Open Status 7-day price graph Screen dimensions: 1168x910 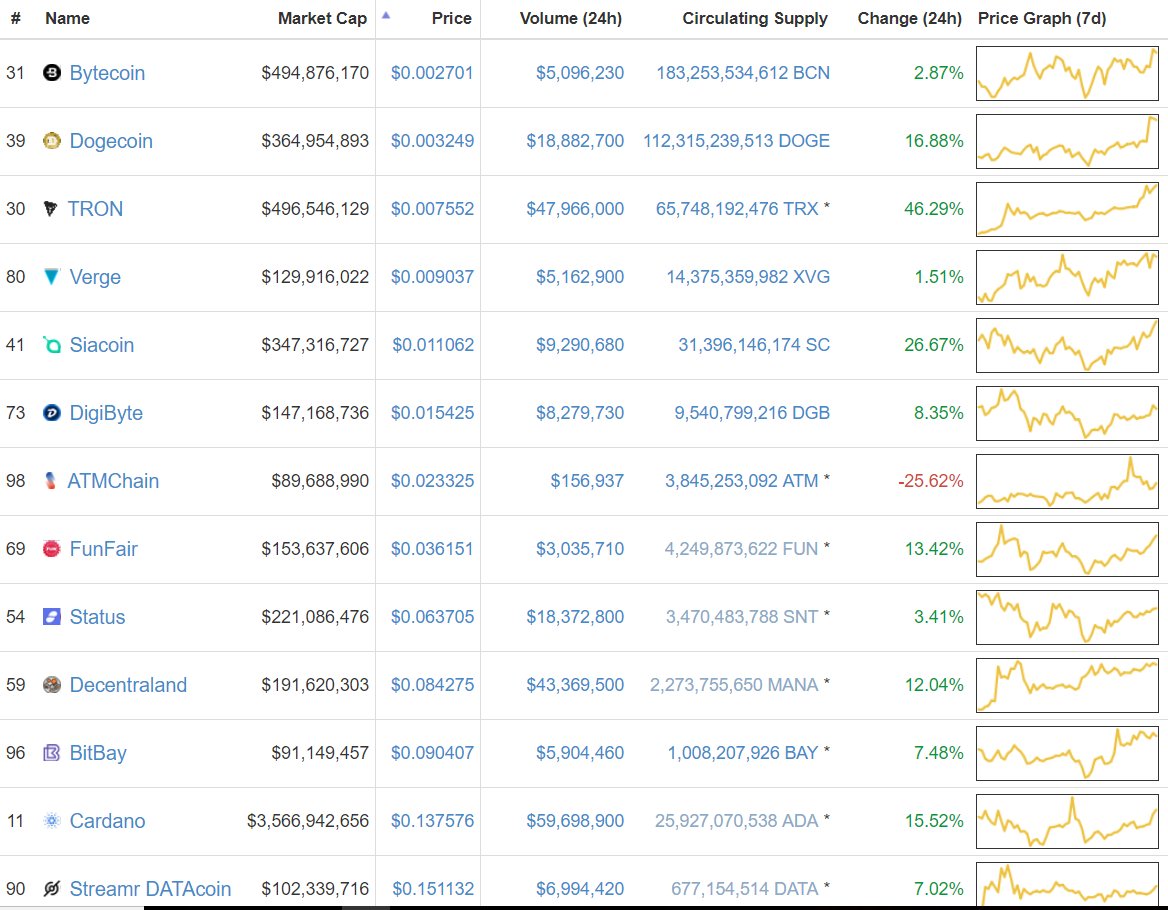pos(1067,617)
